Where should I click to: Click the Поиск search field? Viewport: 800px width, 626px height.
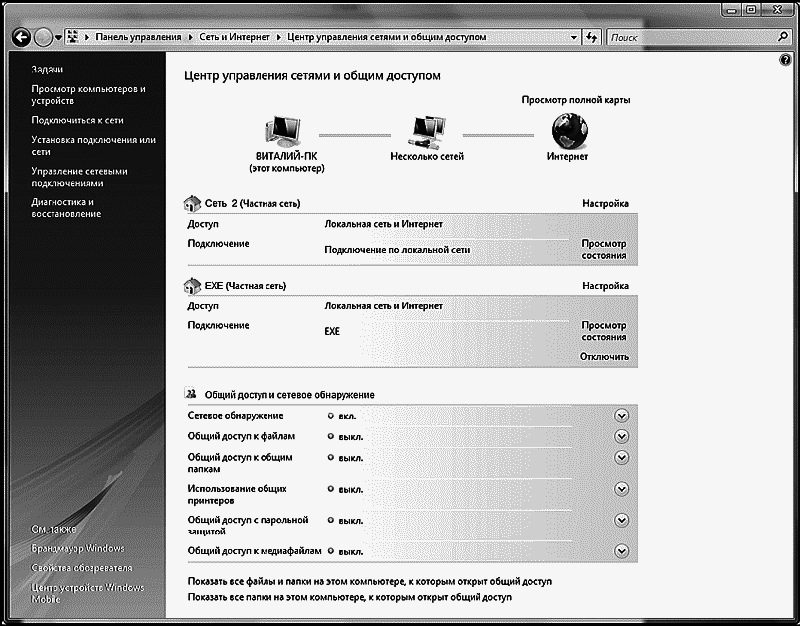tap(690, 37)
